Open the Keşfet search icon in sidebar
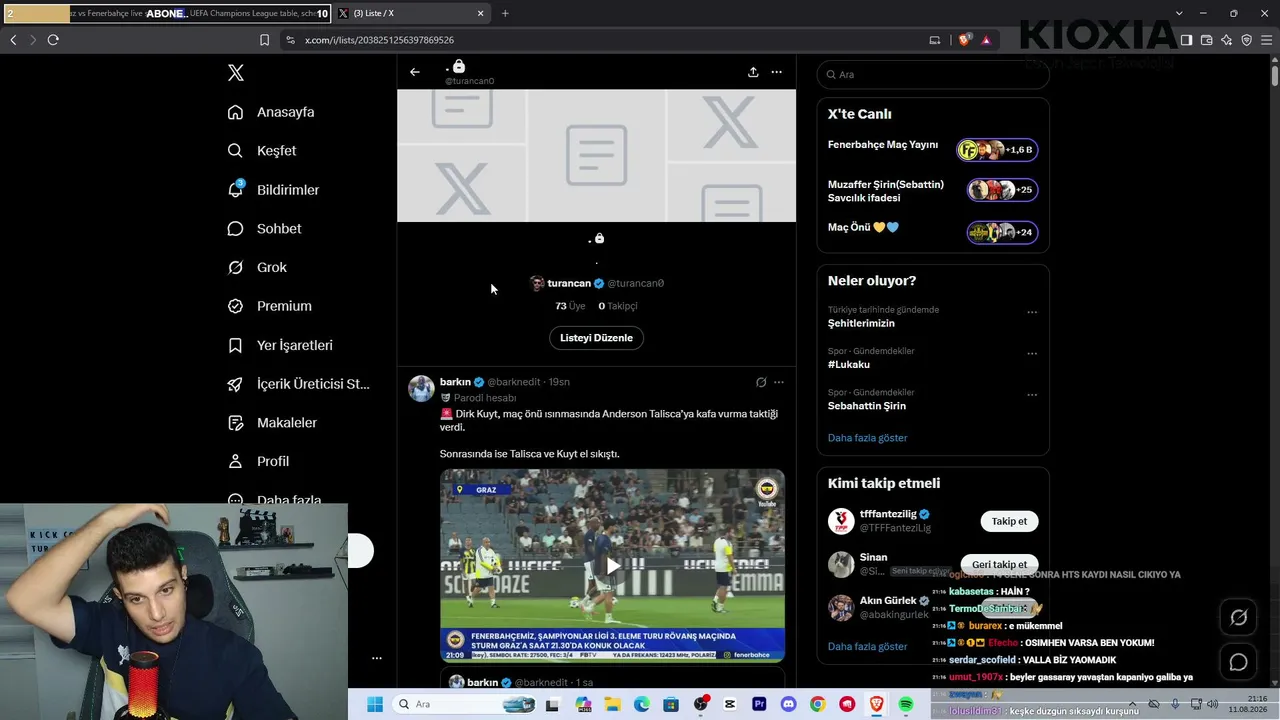1280x720 pixels. point(235,151)
